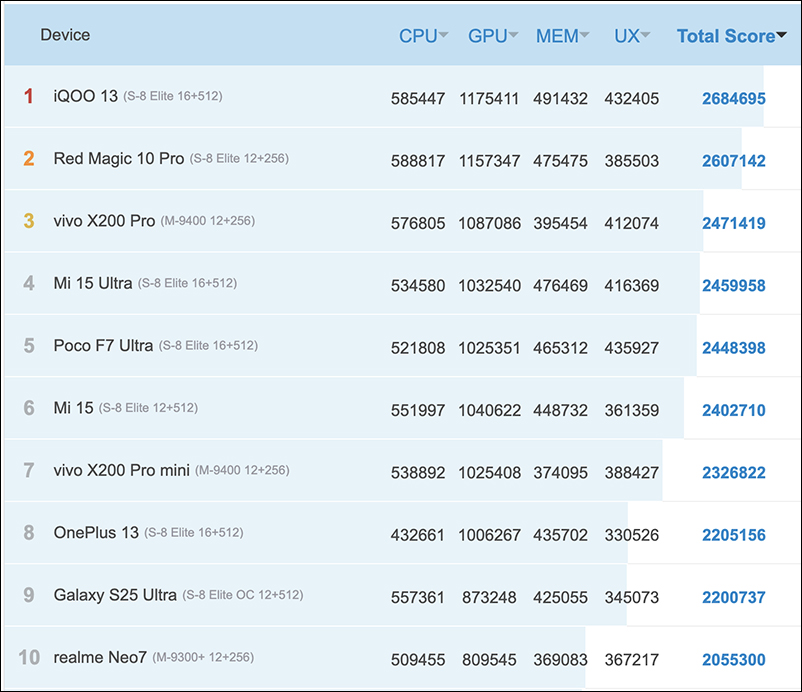Click the rank 1 number badge
The width and height of the screenshot is (802, 692).
coord(29,96)
